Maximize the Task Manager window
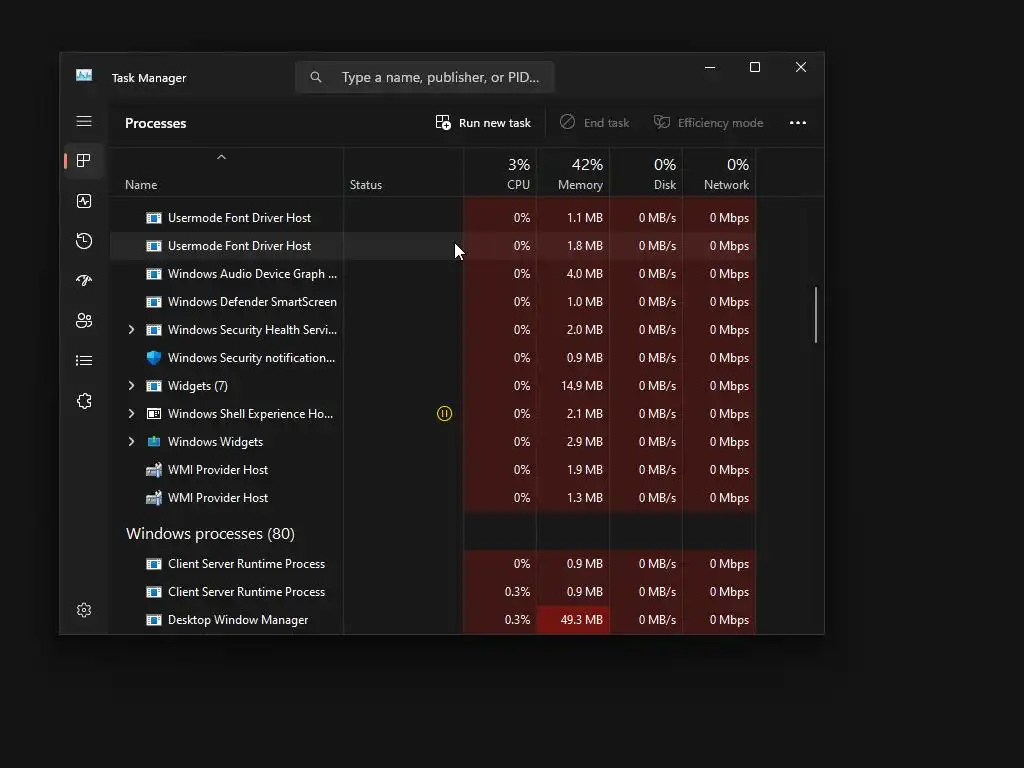1024x768 pixels. 755,67
